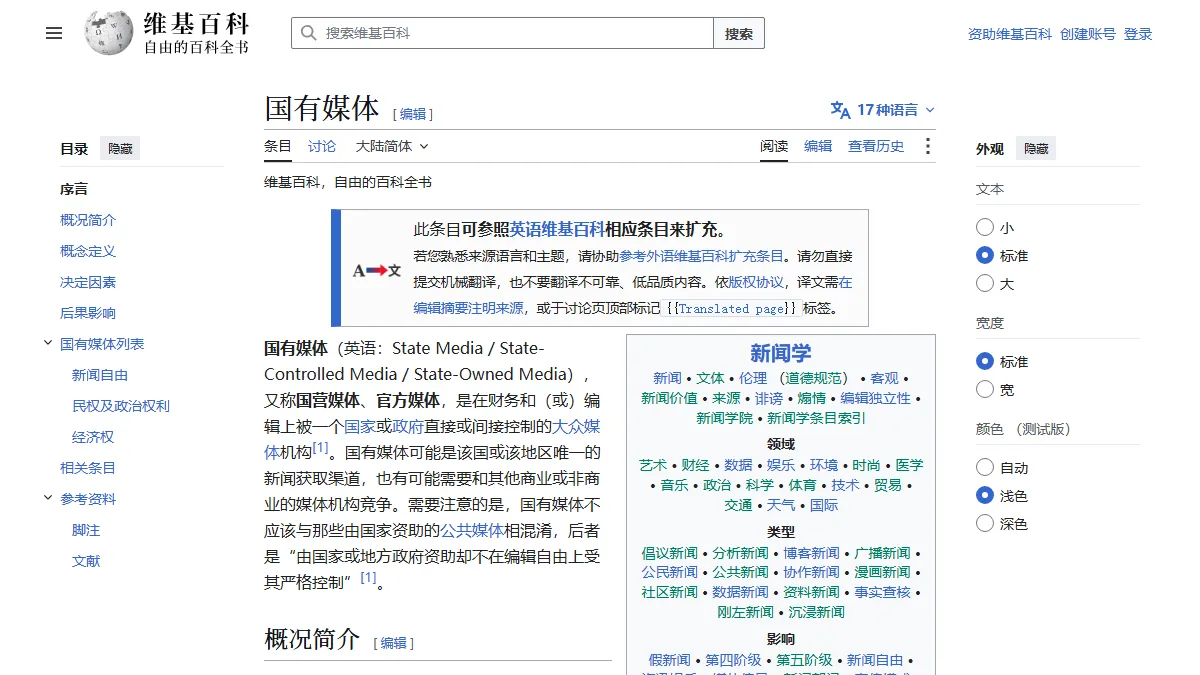Click the Wikipedia globe logo

point(109,33)
